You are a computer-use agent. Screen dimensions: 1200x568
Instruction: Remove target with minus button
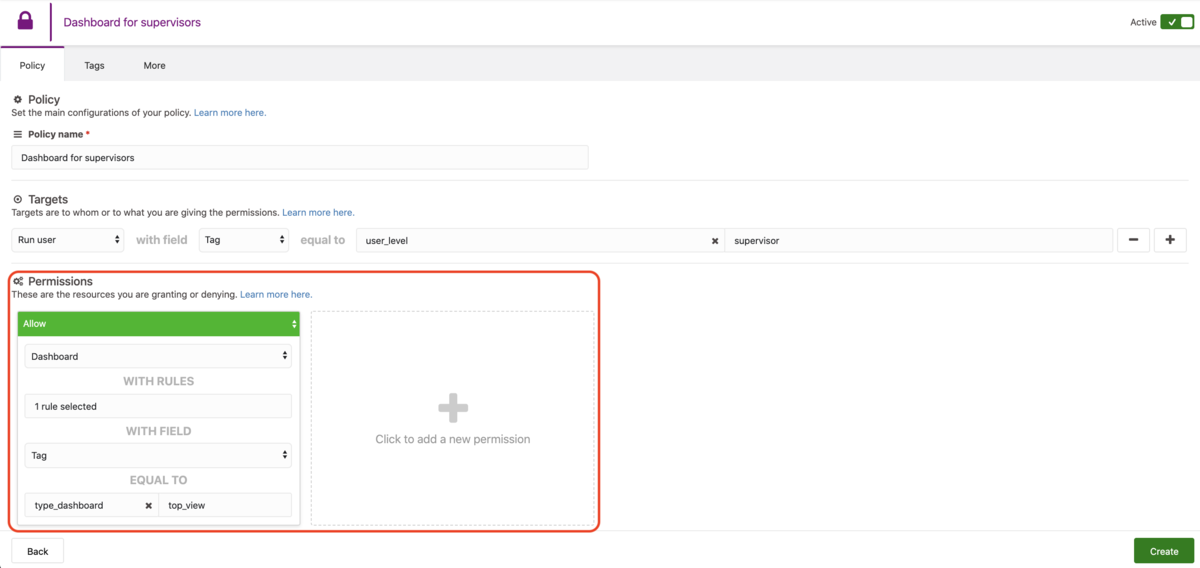pos(1133,240)
